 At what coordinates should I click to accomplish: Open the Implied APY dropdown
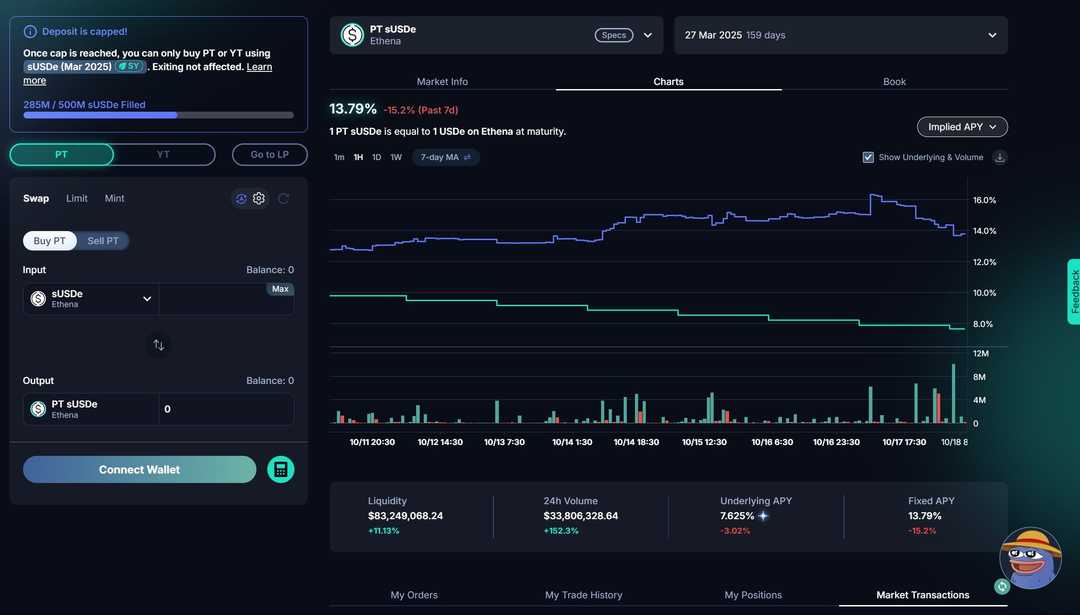pos(961,126)
